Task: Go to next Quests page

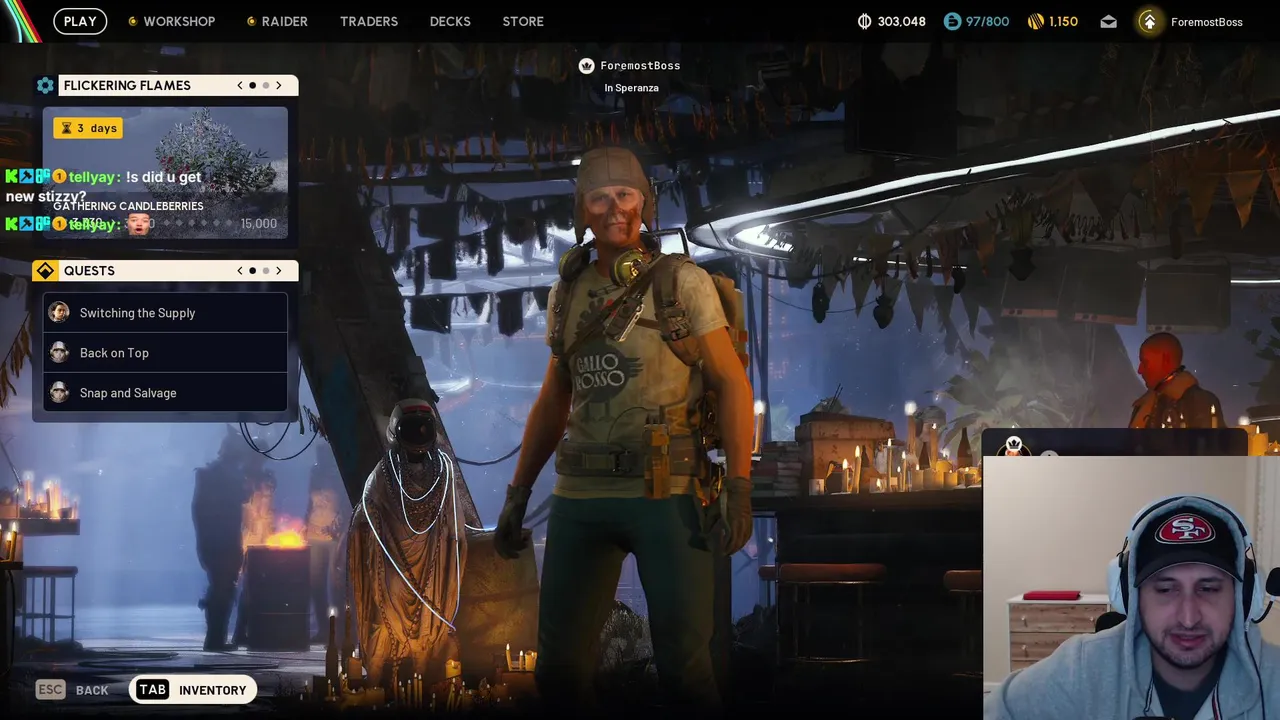Action: click(279, 271)
